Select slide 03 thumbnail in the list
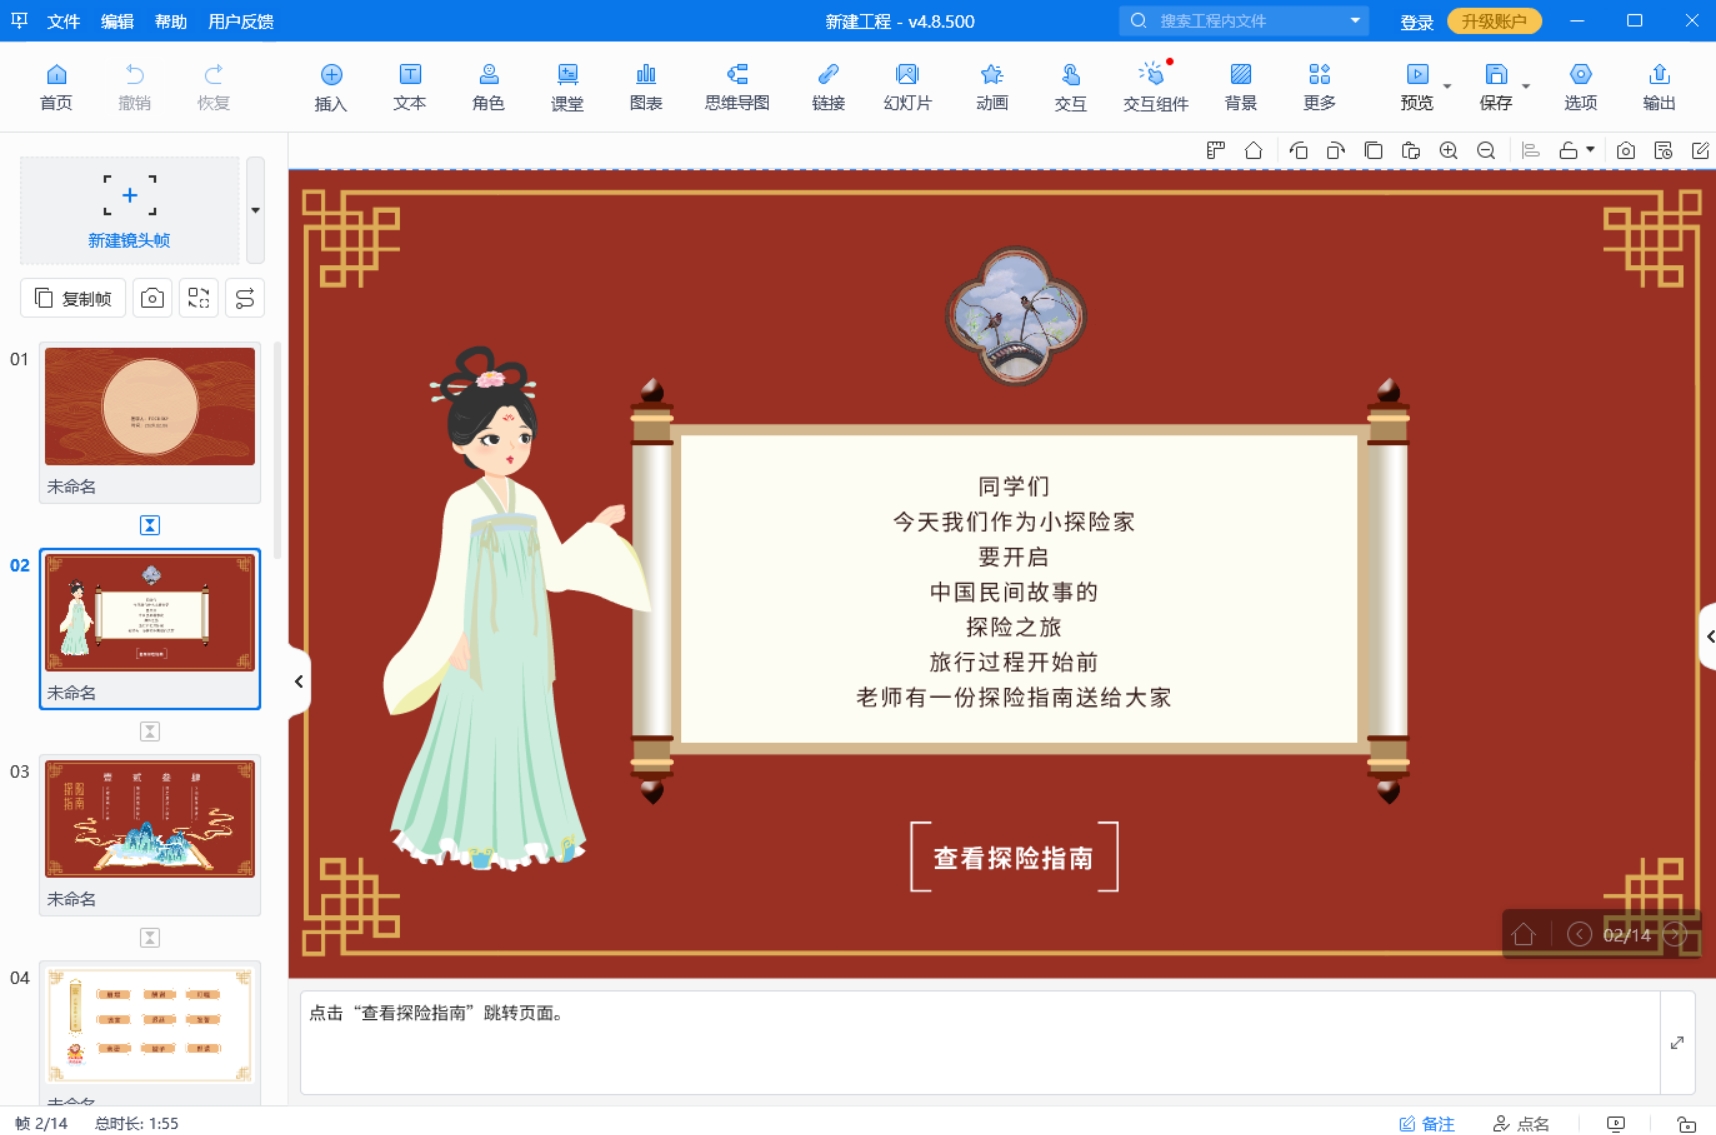Viewport: 1716px width, 1135px height. (x=149, y=819)
